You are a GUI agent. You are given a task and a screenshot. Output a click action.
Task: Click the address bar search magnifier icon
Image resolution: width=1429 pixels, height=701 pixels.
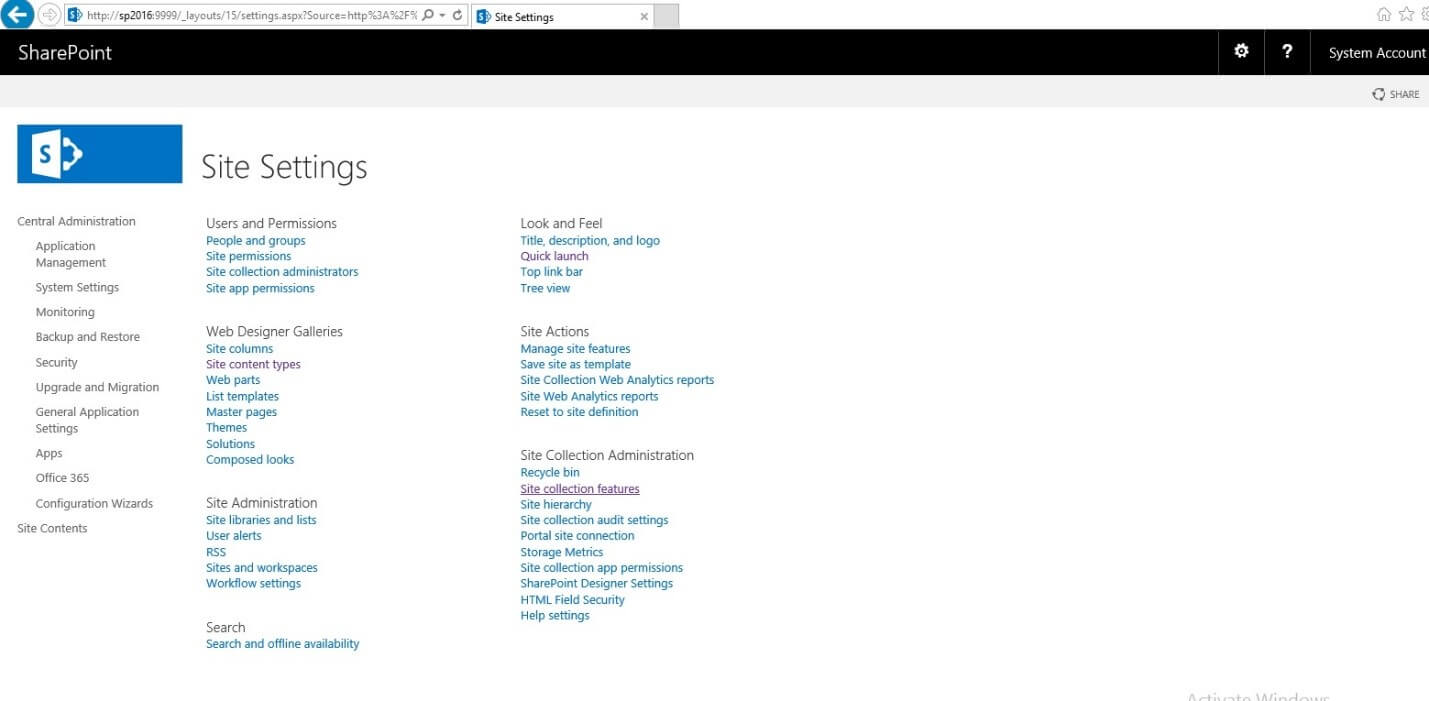[428, 15]
